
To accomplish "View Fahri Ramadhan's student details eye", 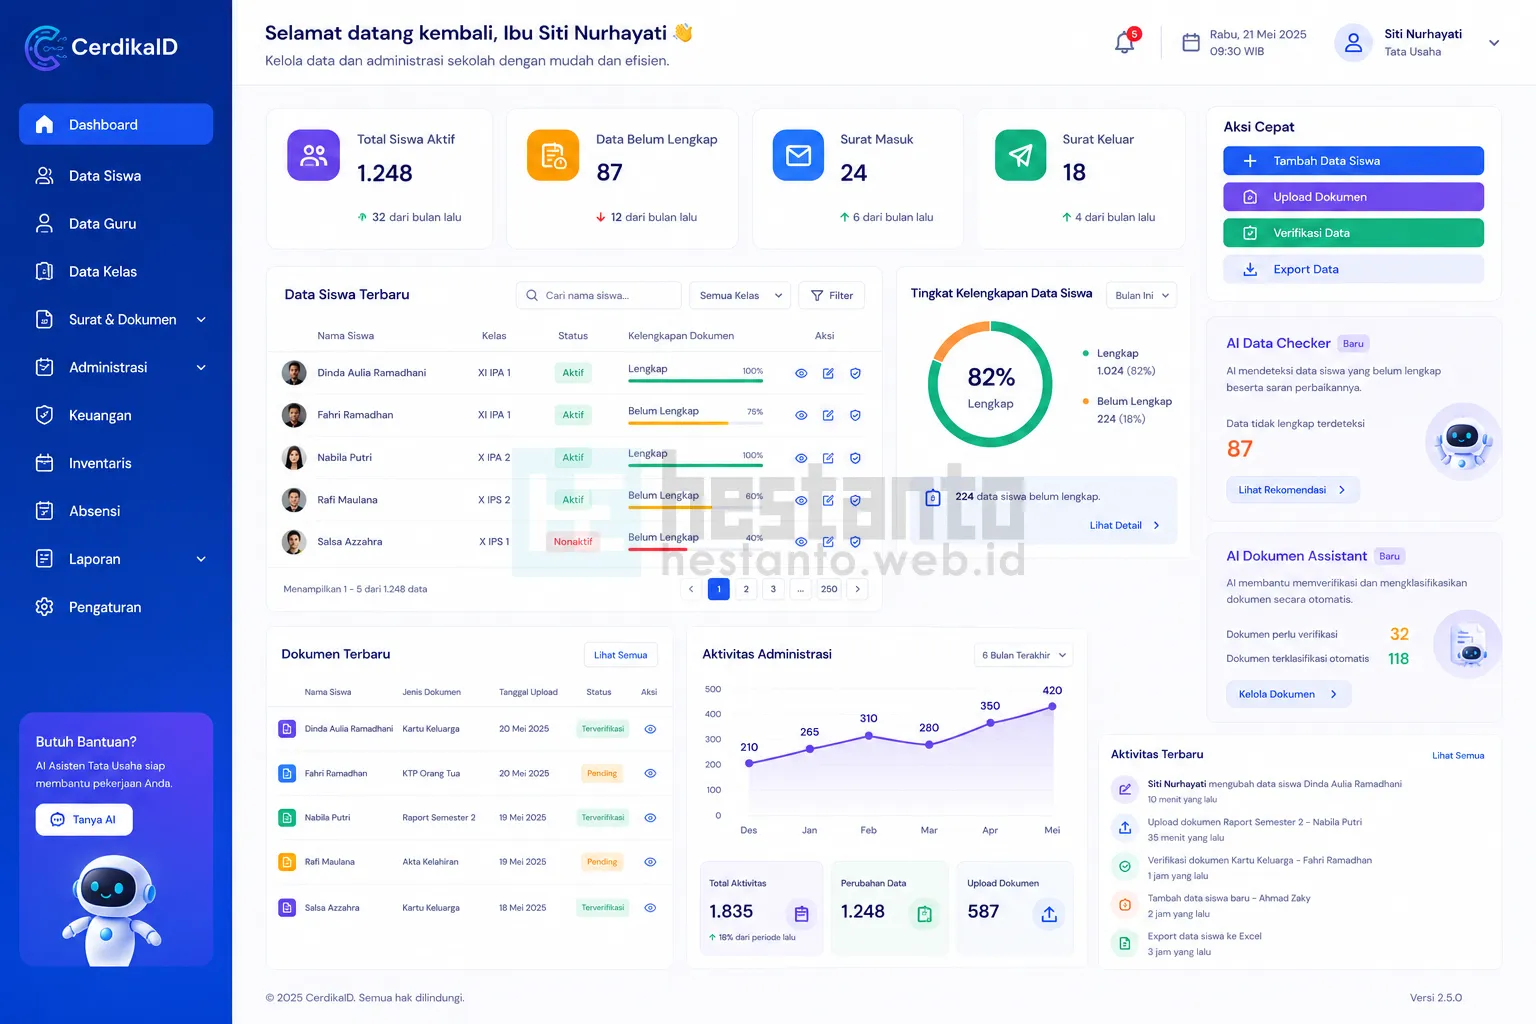I will [x=801, y=415].
